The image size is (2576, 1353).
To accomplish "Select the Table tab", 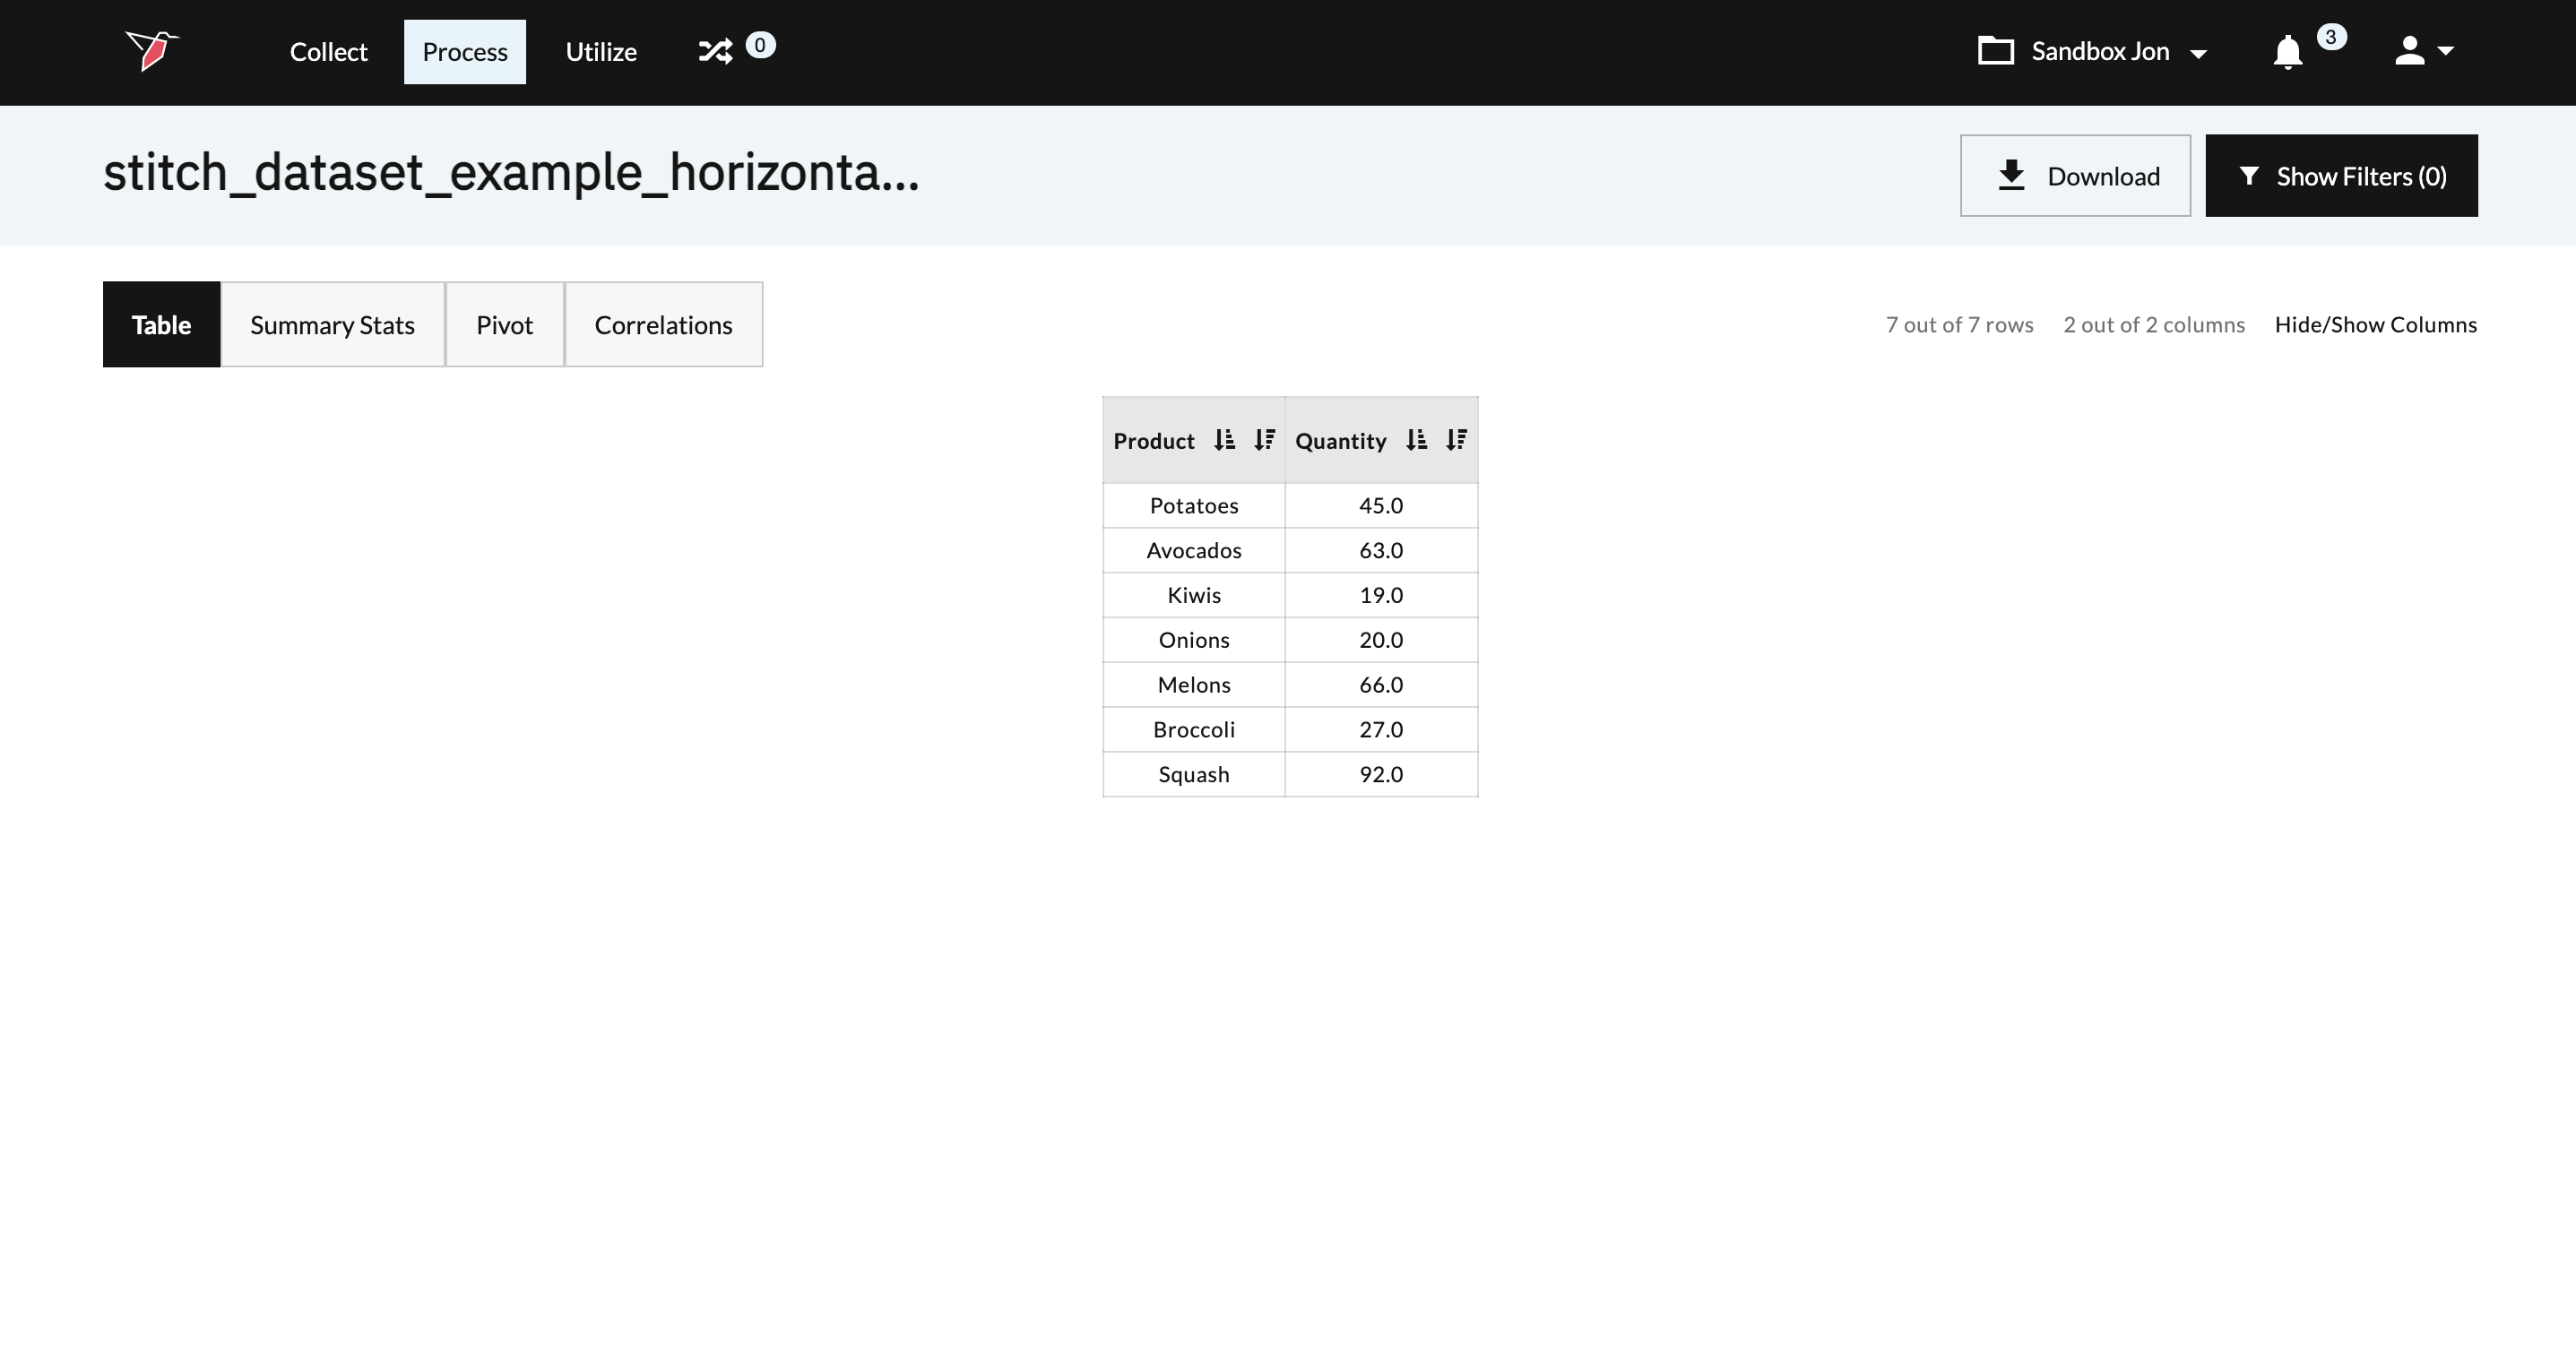I will (161, 325).
